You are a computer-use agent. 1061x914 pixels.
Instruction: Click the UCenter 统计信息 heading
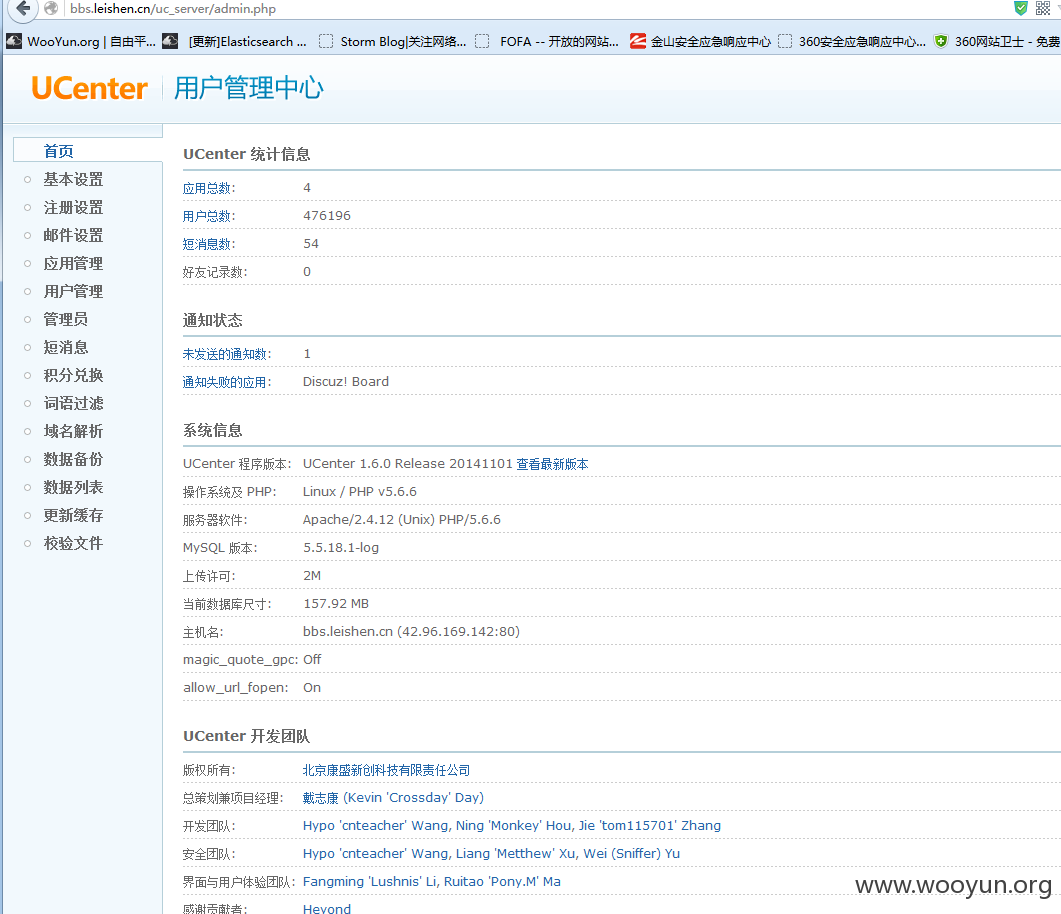246,154
